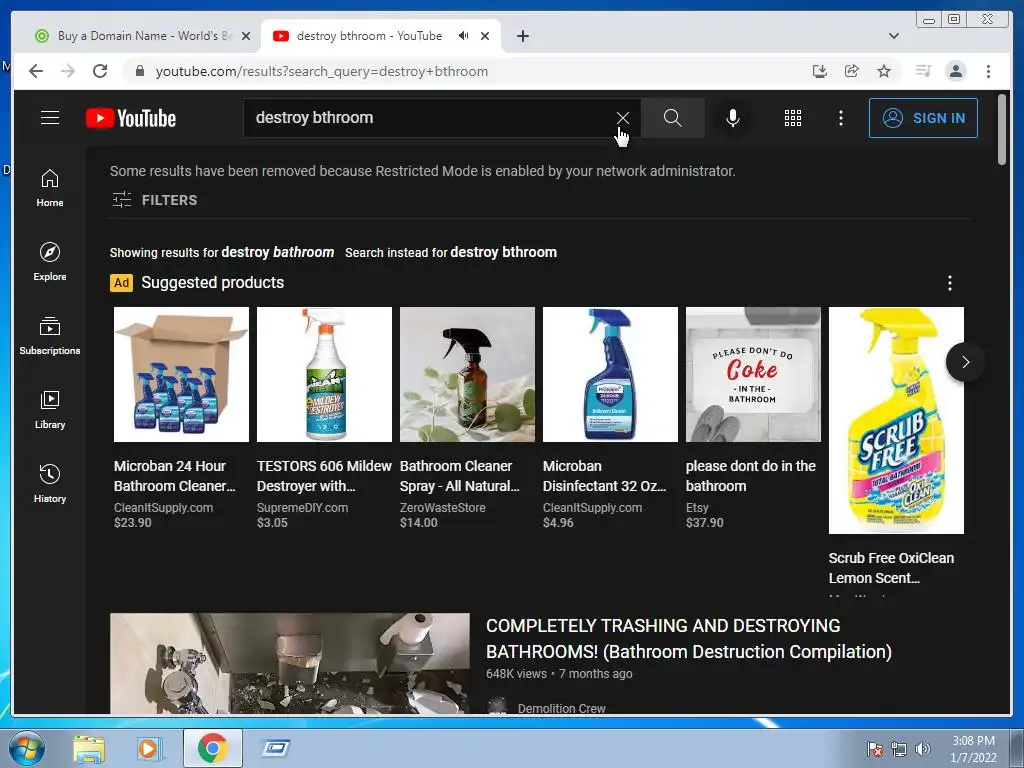Click 'please dont do in the bathroom' title
The height and width of the screenshot is (768, 1024).
coord(751,476)
